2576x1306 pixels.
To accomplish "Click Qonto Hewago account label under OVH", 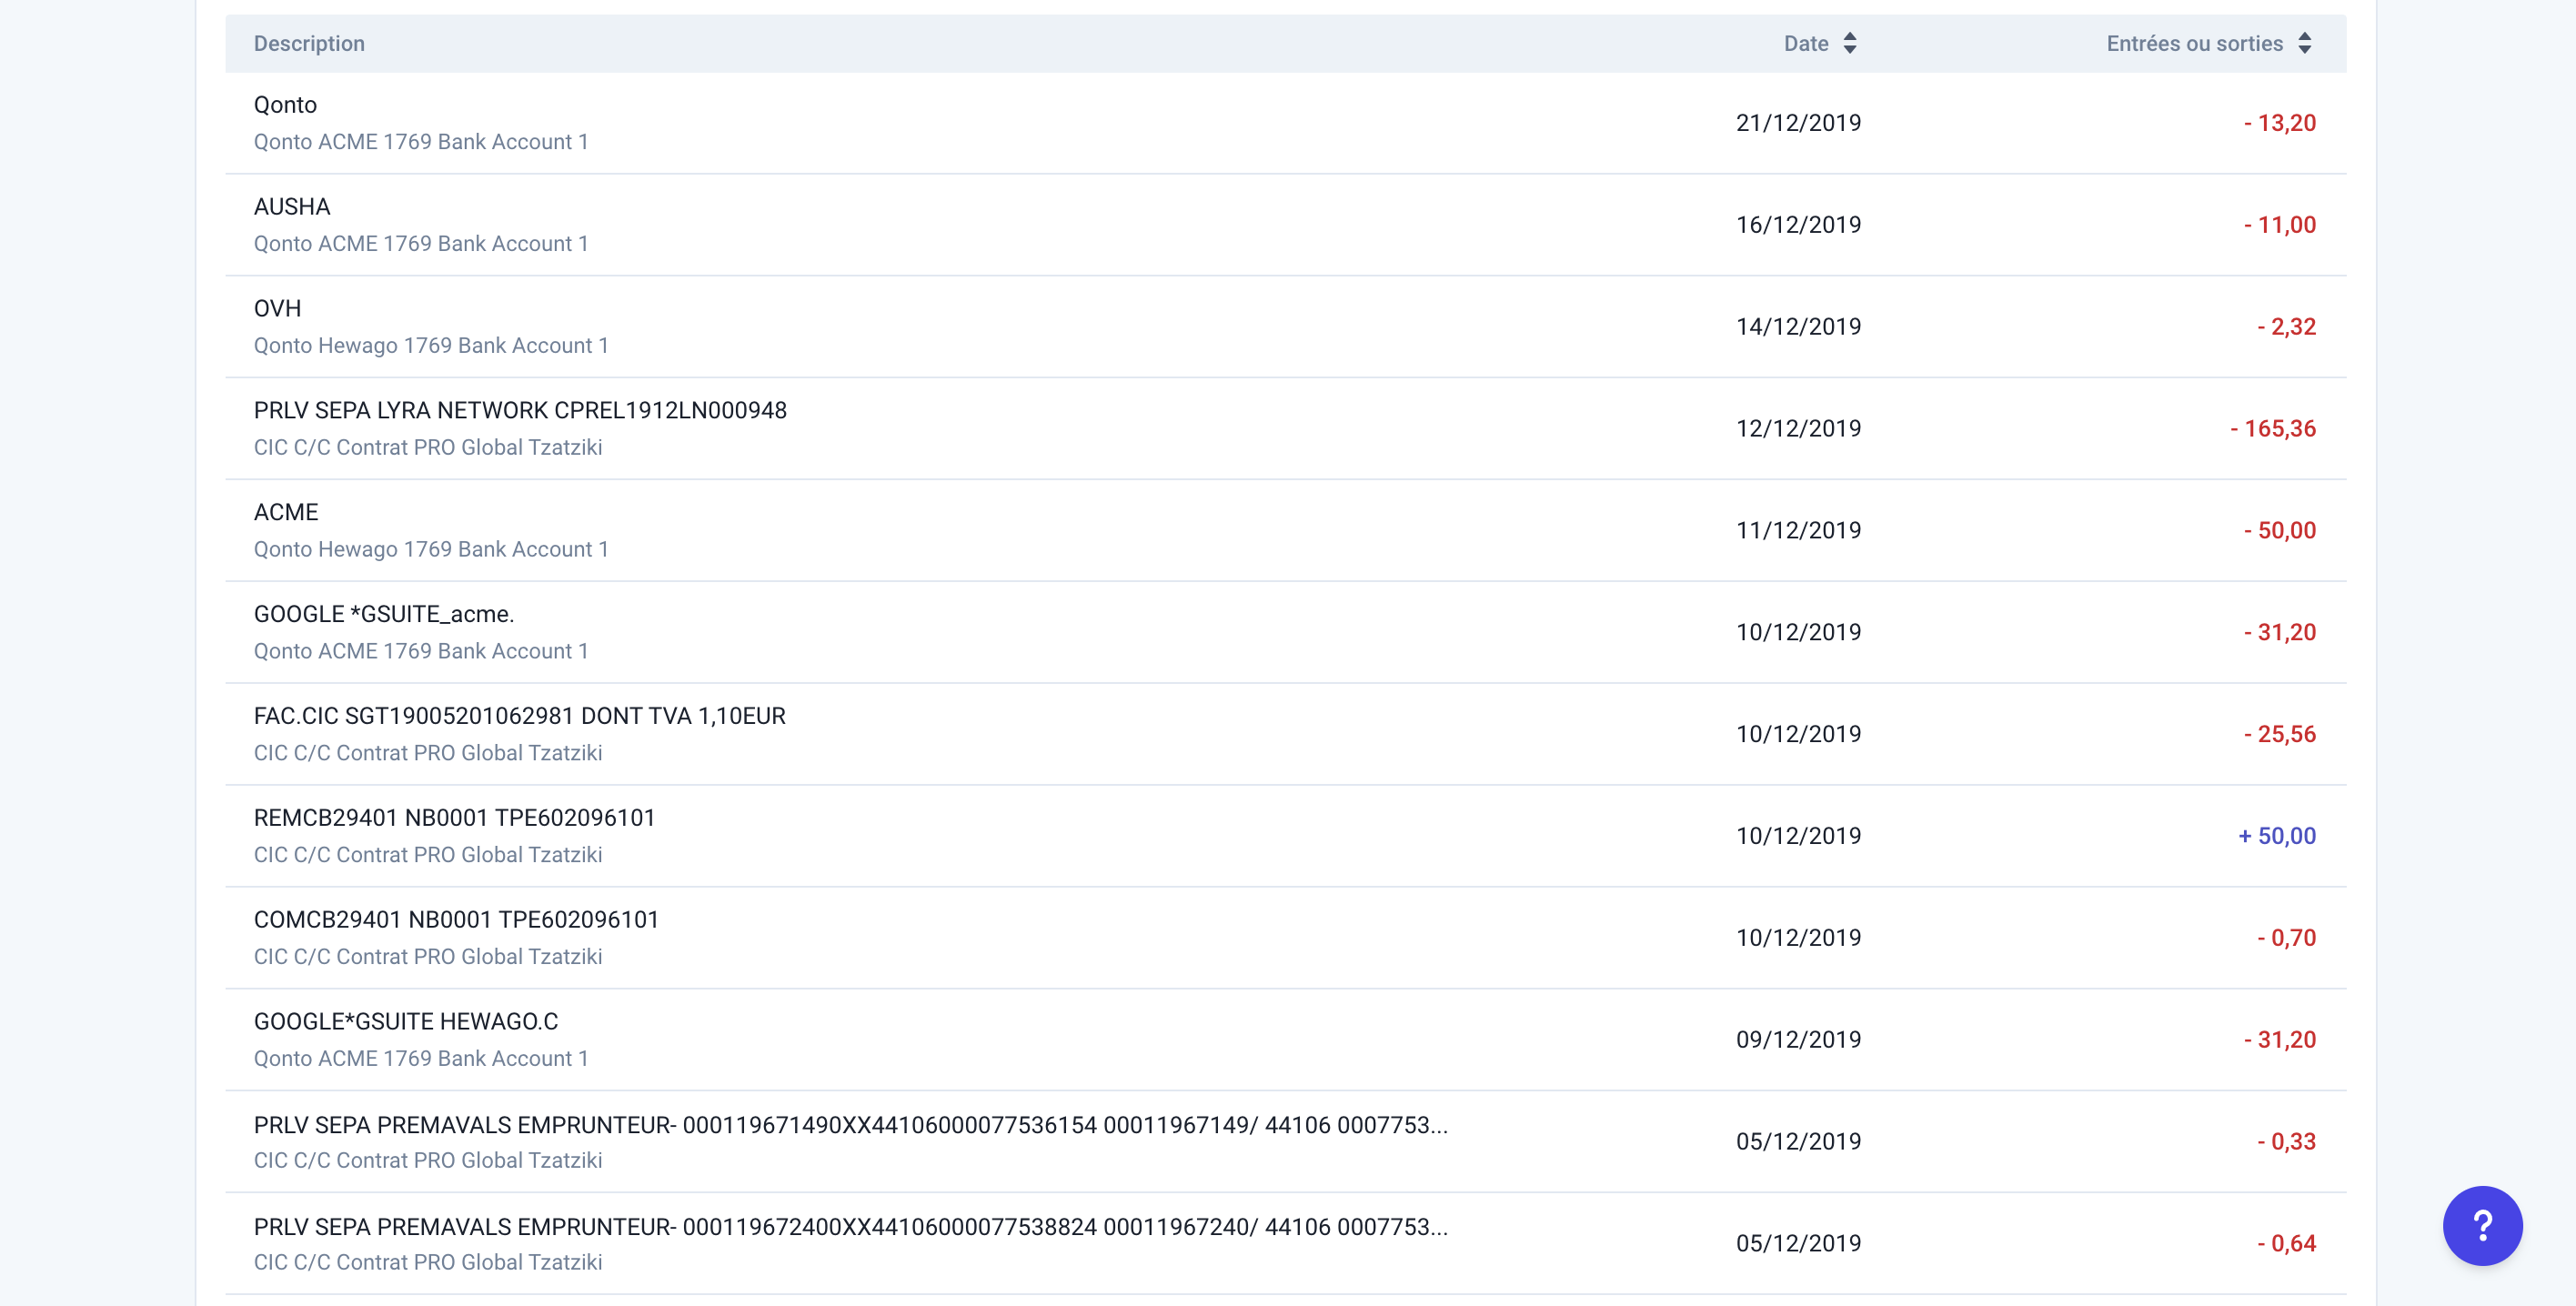I will 431,346.
